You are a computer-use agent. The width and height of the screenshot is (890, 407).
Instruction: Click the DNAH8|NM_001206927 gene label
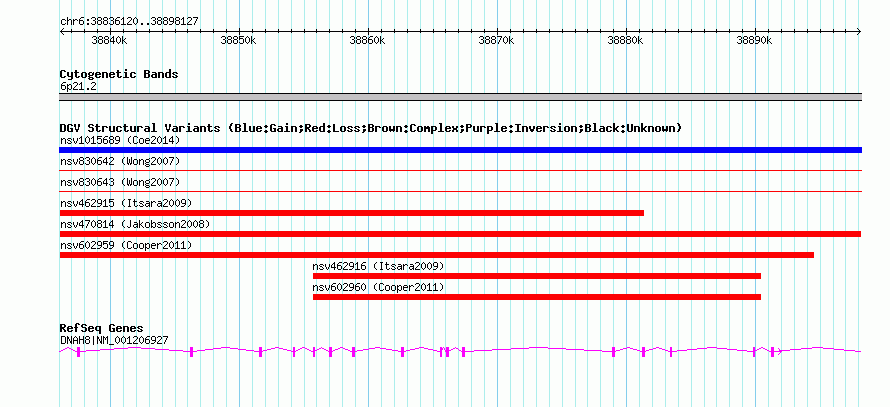tap(114, 341)
